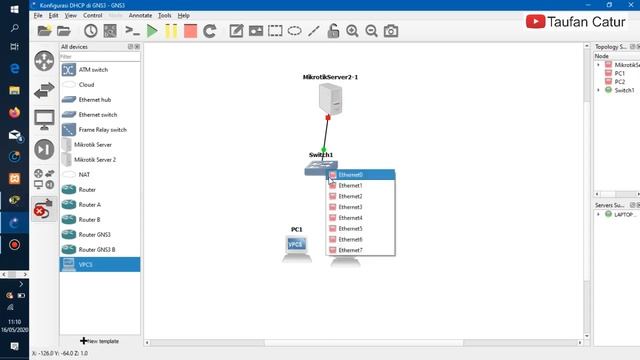
Task: Choose Ethernet5 port from switch list
Action: (360, 229)
